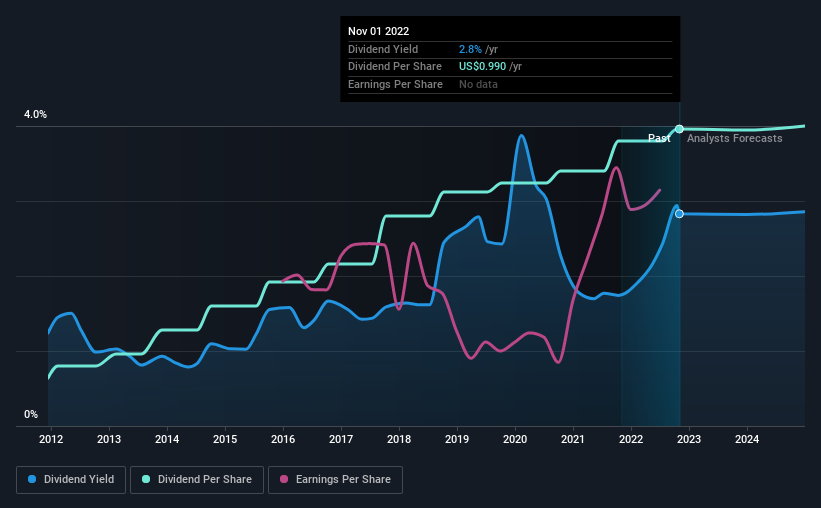
Task: Click the Analysts Forecasts label
Action: 735,138
